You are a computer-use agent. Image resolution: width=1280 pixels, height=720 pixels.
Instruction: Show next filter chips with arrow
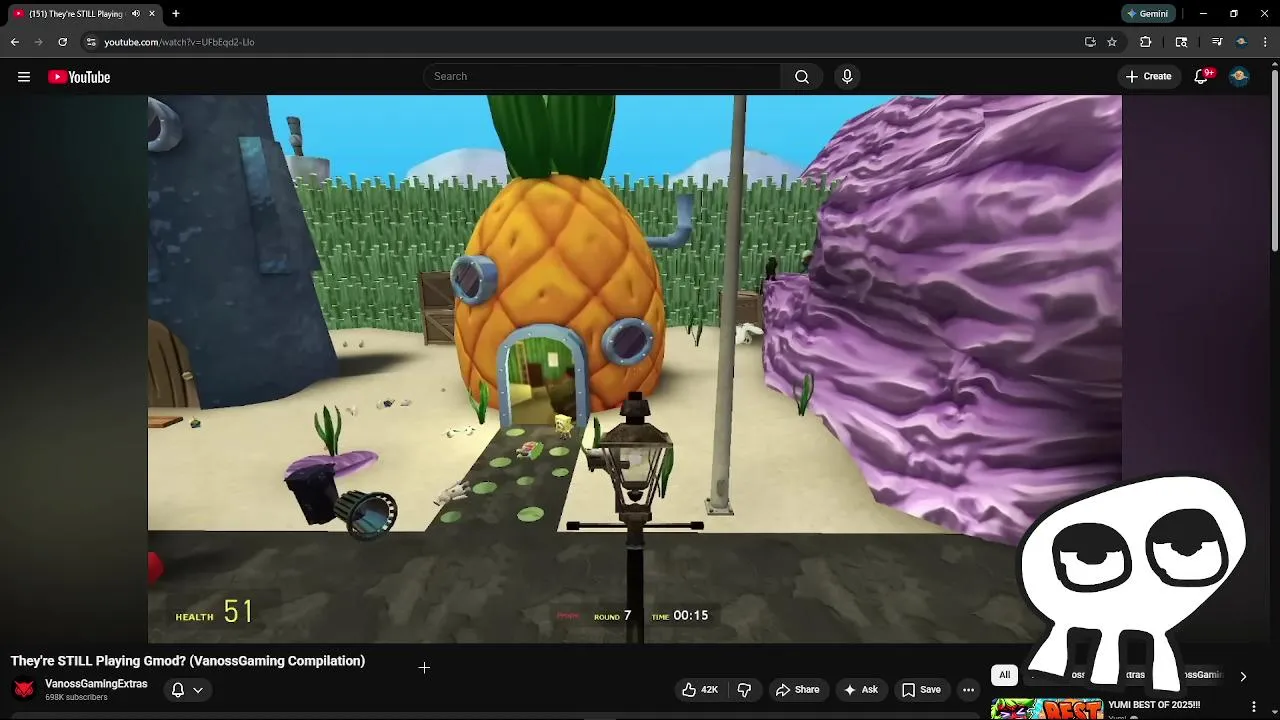(1243, 676)
